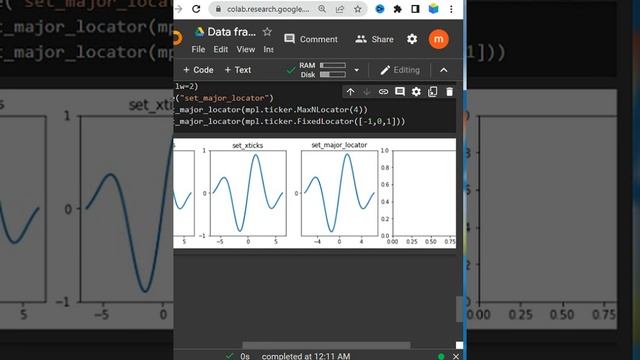640x360 pixels.
Task: Add a new Text cell
Action: pos(238,70)
